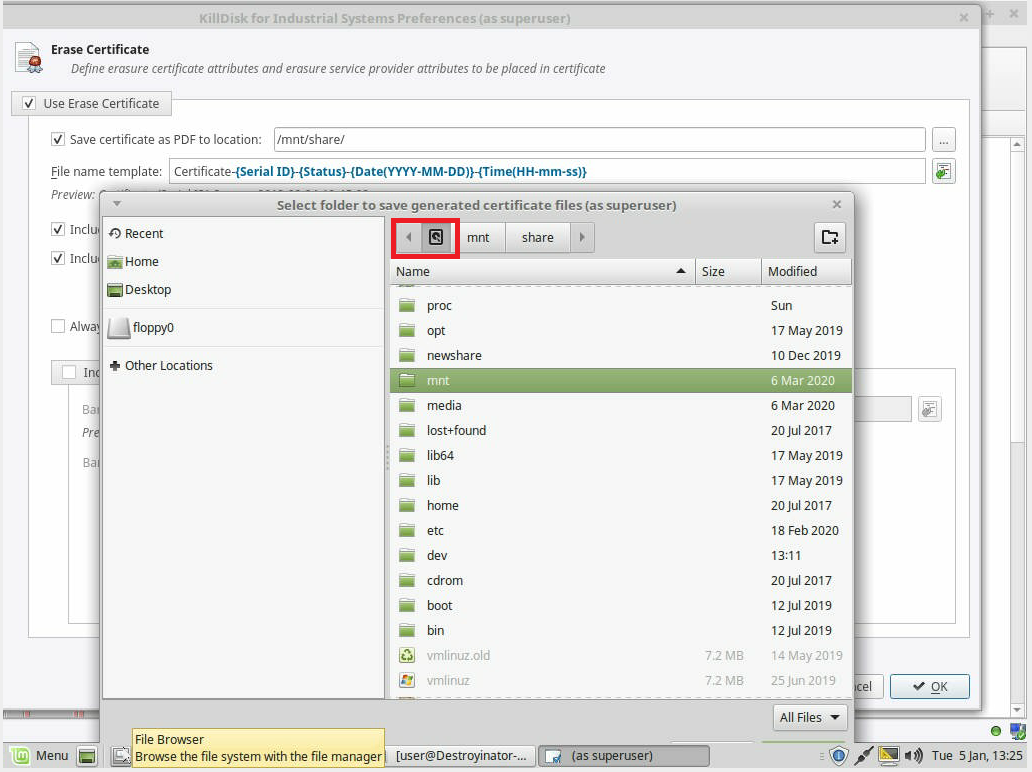Enable the Always checkbox
Screen dimensions: 1032x772
click(x=58, y=326)
